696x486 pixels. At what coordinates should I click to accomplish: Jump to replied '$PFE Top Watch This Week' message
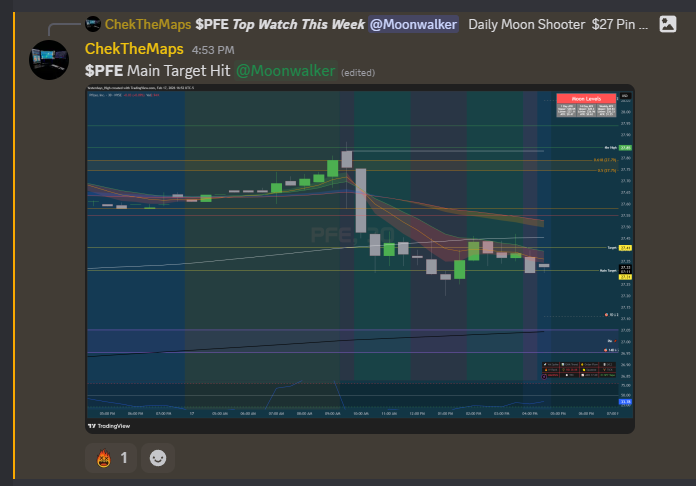(x=280, y=24)
